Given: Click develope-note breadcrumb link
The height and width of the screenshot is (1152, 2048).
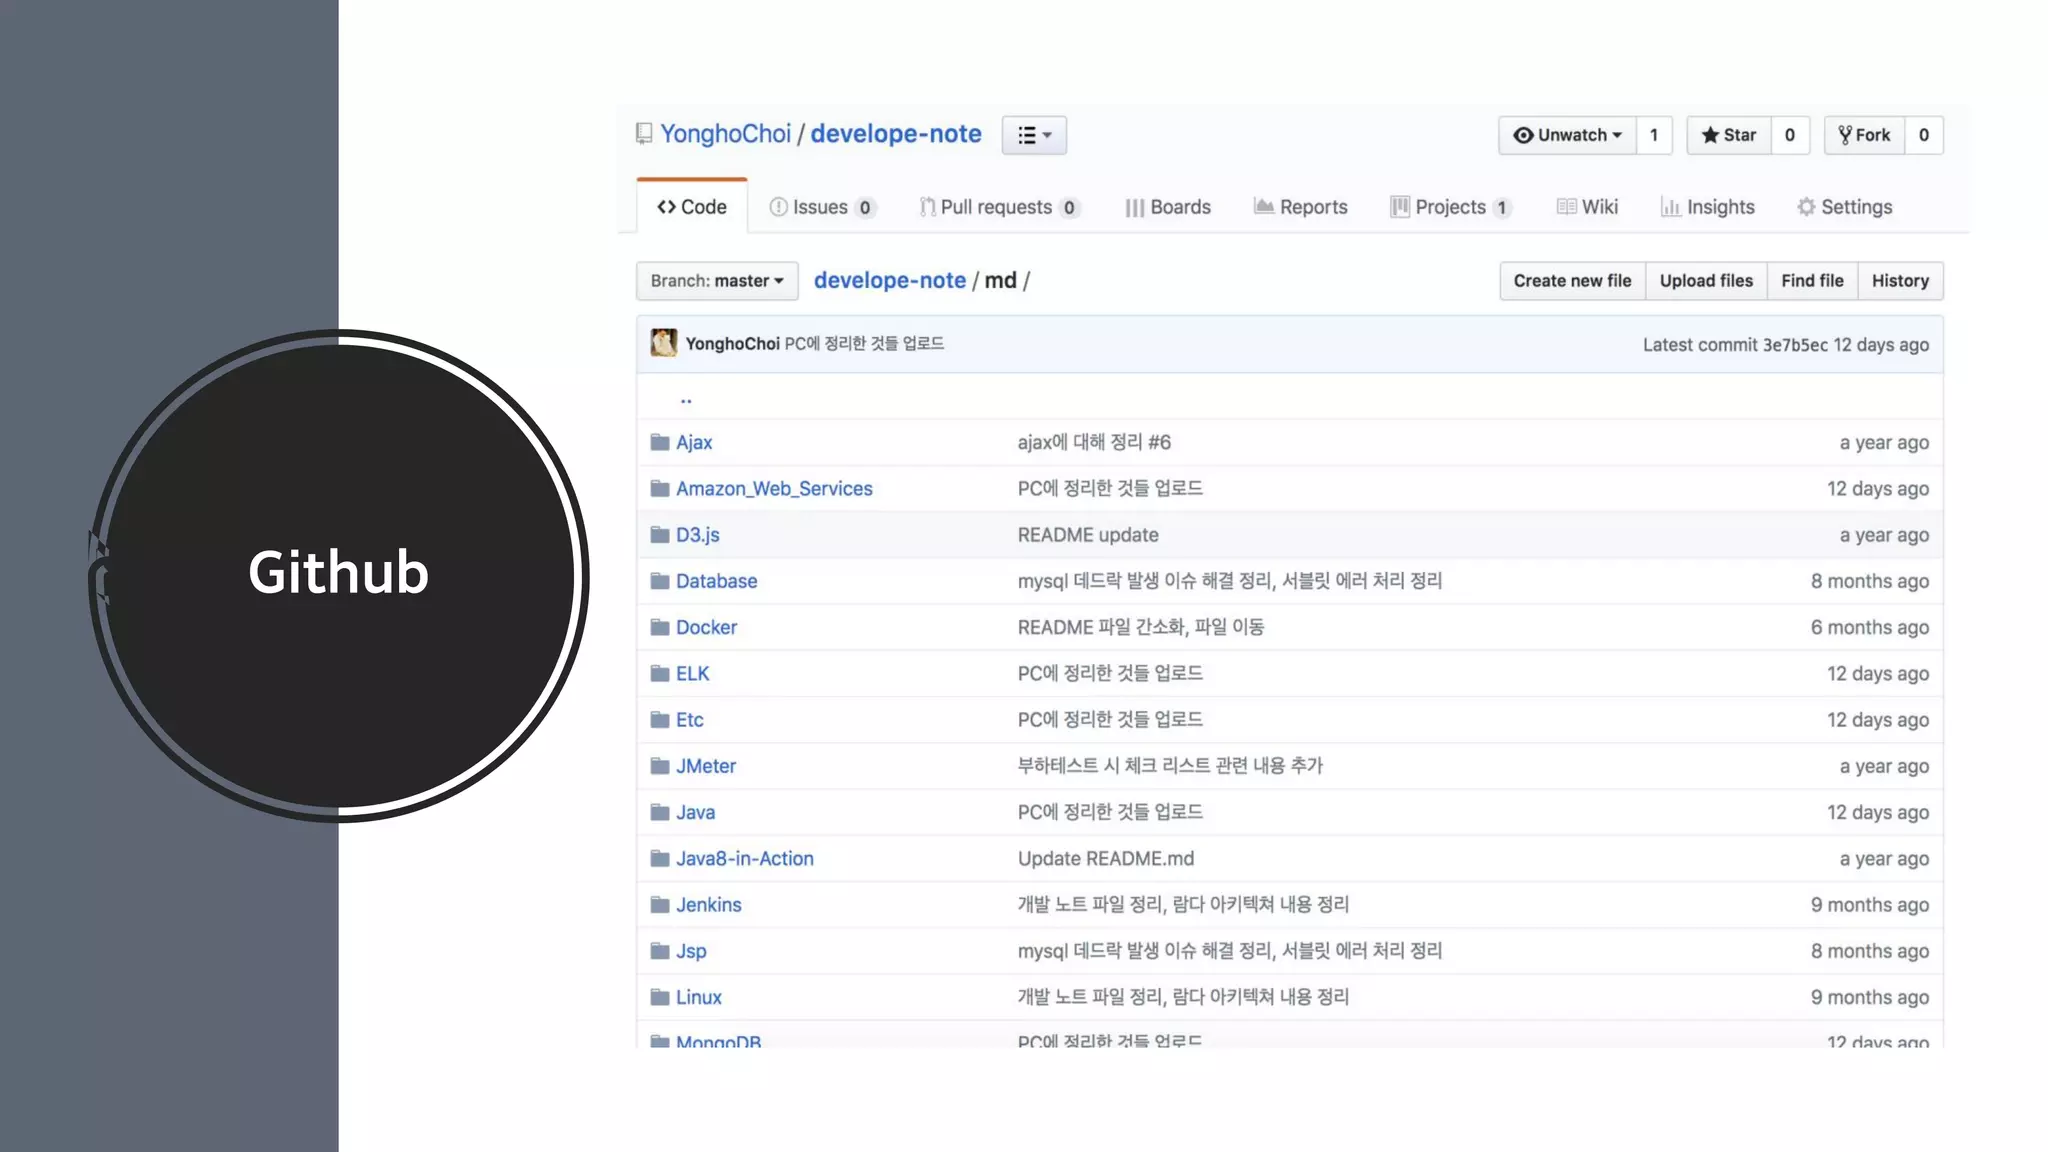Looking at the screenshot, I should click(x=890, y=281).
